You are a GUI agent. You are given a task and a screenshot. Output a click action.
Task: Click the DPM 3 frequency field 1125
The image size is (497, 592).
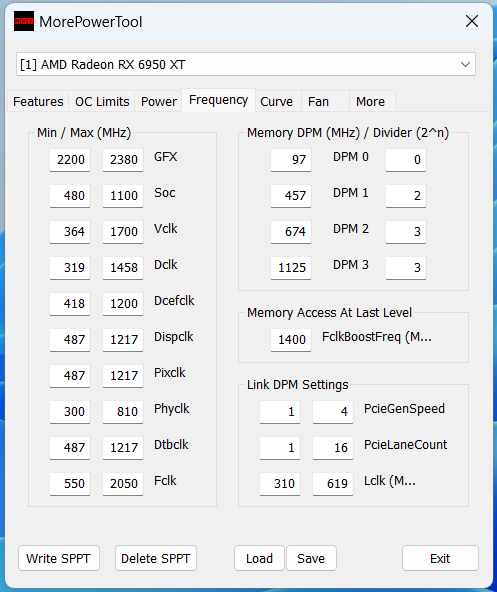click(x=291, y=268)
